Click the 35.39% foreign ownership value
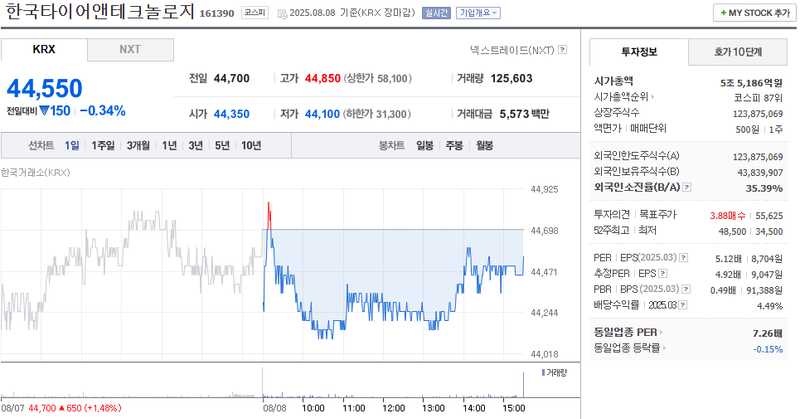Viewport: 800px width, 419px height. coord(764,188)
